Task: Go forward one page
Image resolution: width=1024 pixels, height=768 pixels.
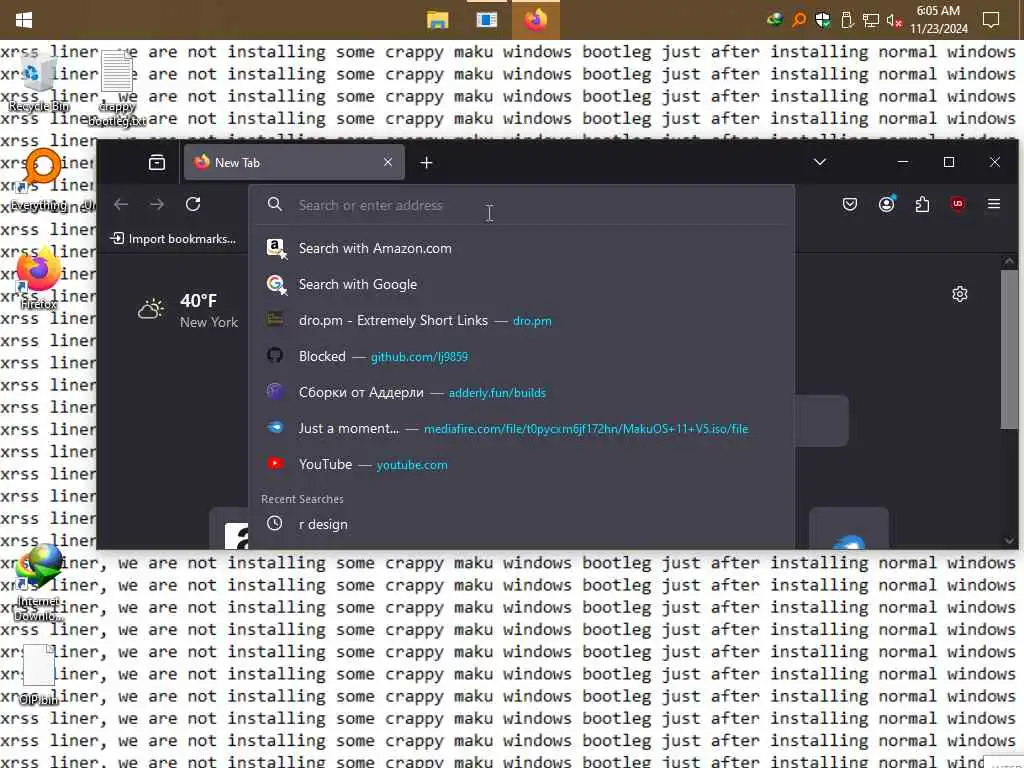Action: tap(157, 204)
